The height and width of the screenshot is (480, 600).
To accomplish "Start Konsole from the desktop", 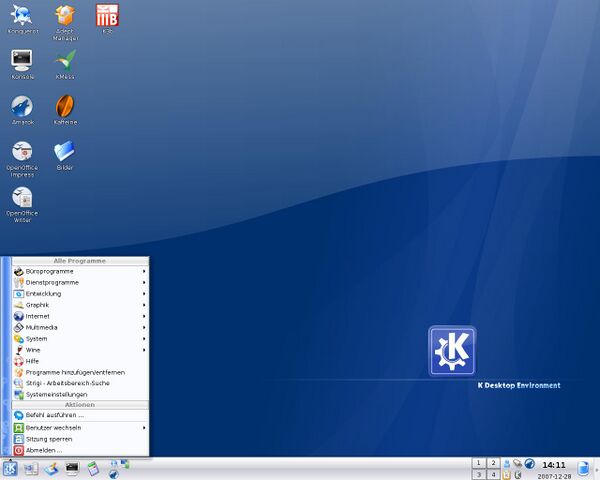I will 22,61.
